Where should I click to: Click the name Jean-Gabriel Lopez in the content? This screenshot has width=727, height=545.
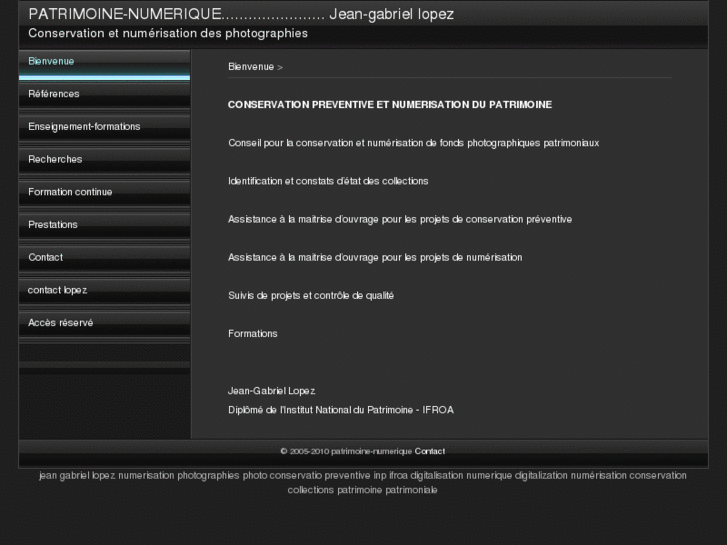tap(272, 391)
